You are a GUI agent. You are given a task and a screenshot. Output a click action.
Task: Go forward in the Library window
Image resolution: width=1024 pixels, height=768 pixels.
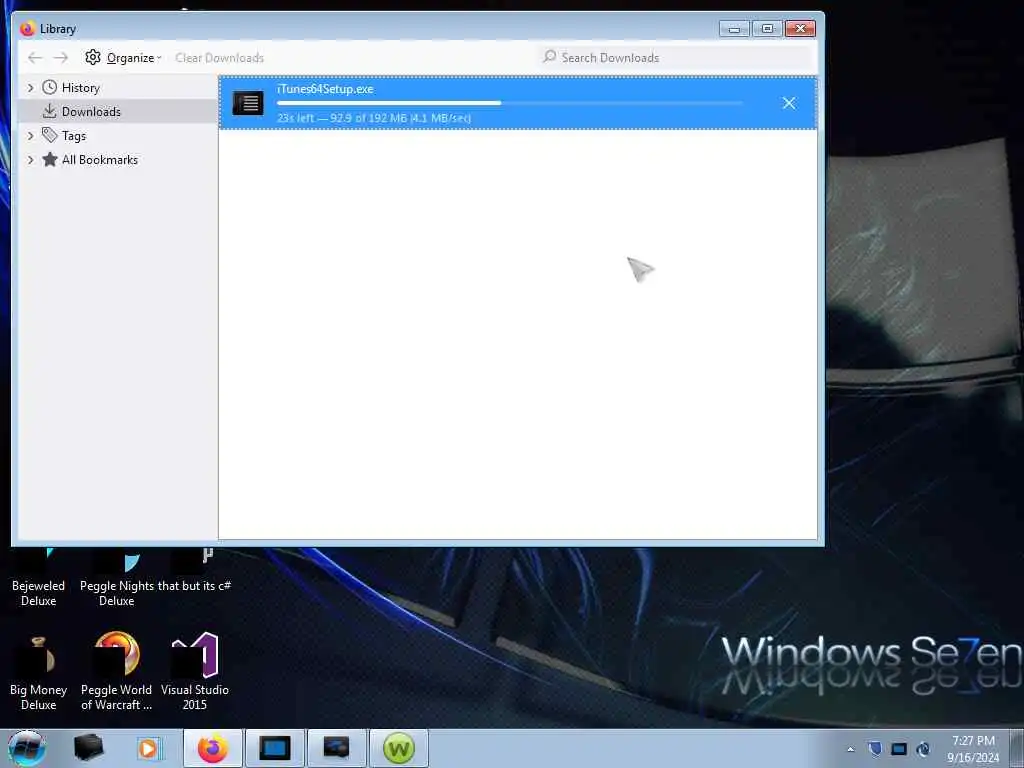[x=61, y=58]
